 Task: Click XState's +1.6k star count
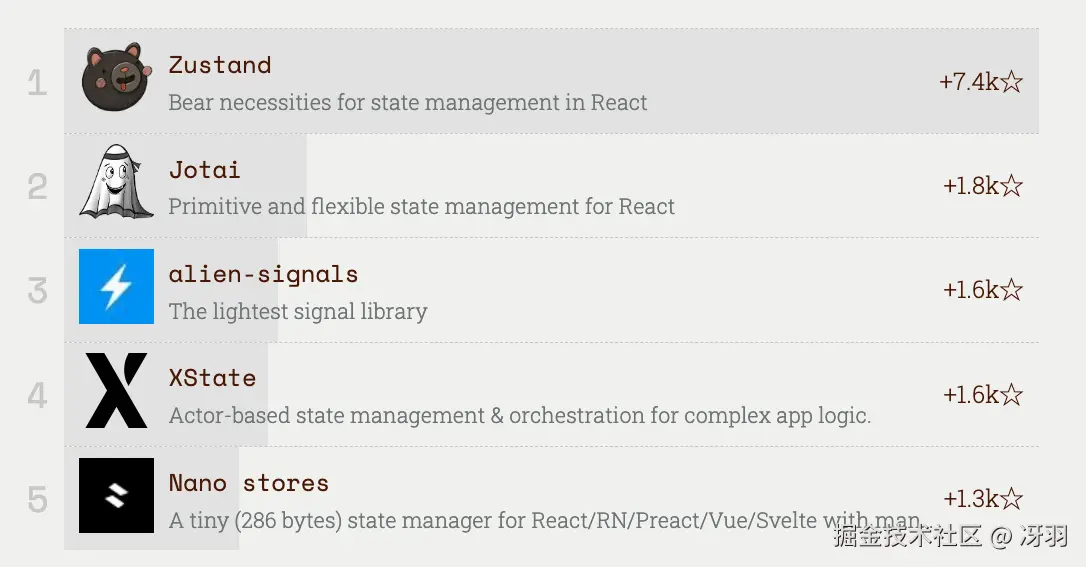[x=983, y=395]
